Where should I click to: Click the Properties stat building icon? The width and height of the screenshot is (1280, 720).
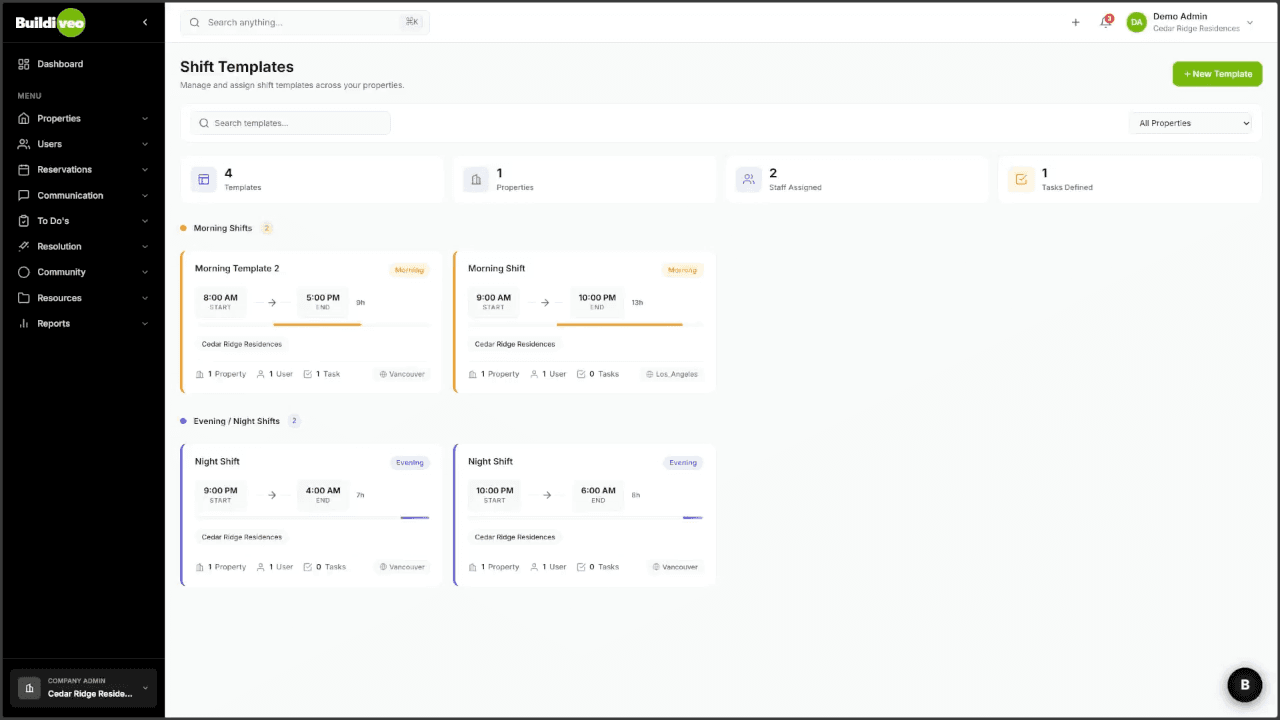[476, 179]
